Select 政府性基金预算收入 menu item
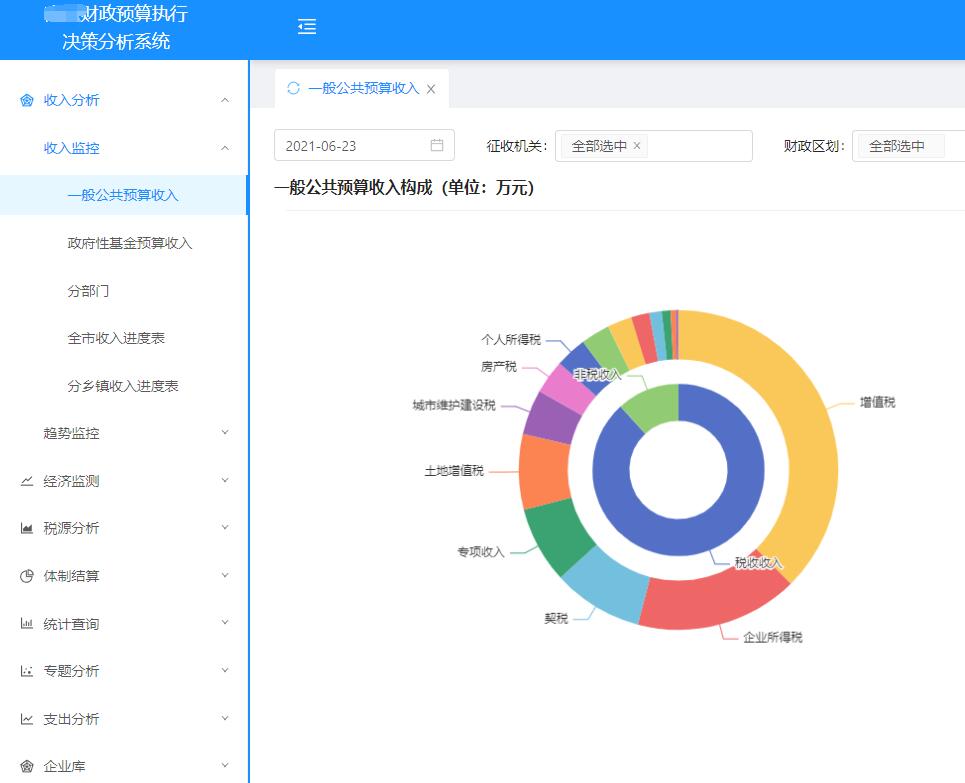 tap(130, 243)
